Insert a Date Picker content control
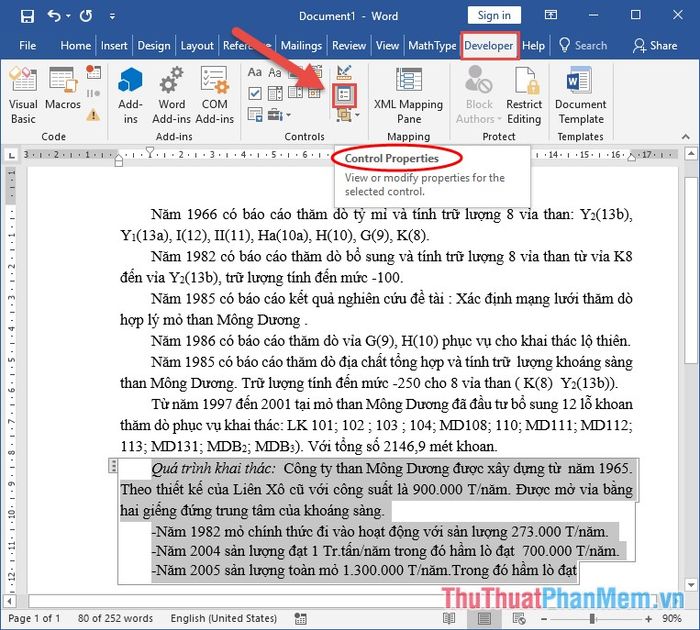 tap(315, 93)
